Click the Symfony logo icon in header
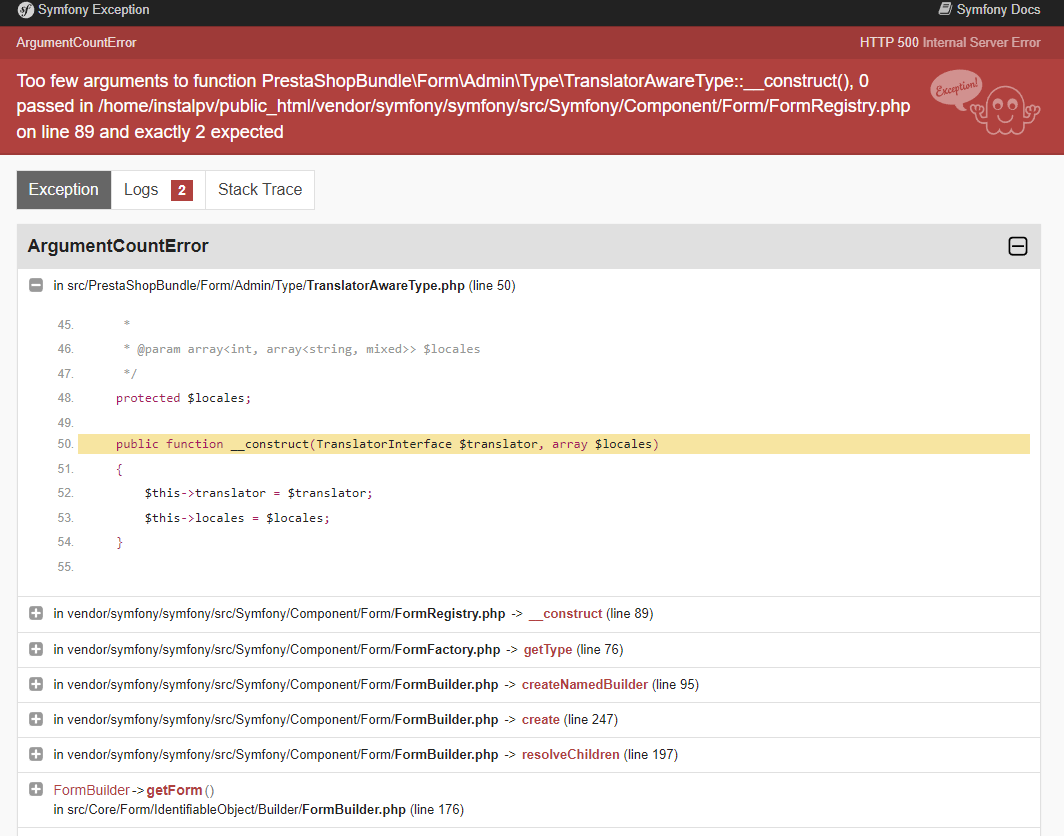Viewport: 1064px width, 836px height. click(25, 10)
